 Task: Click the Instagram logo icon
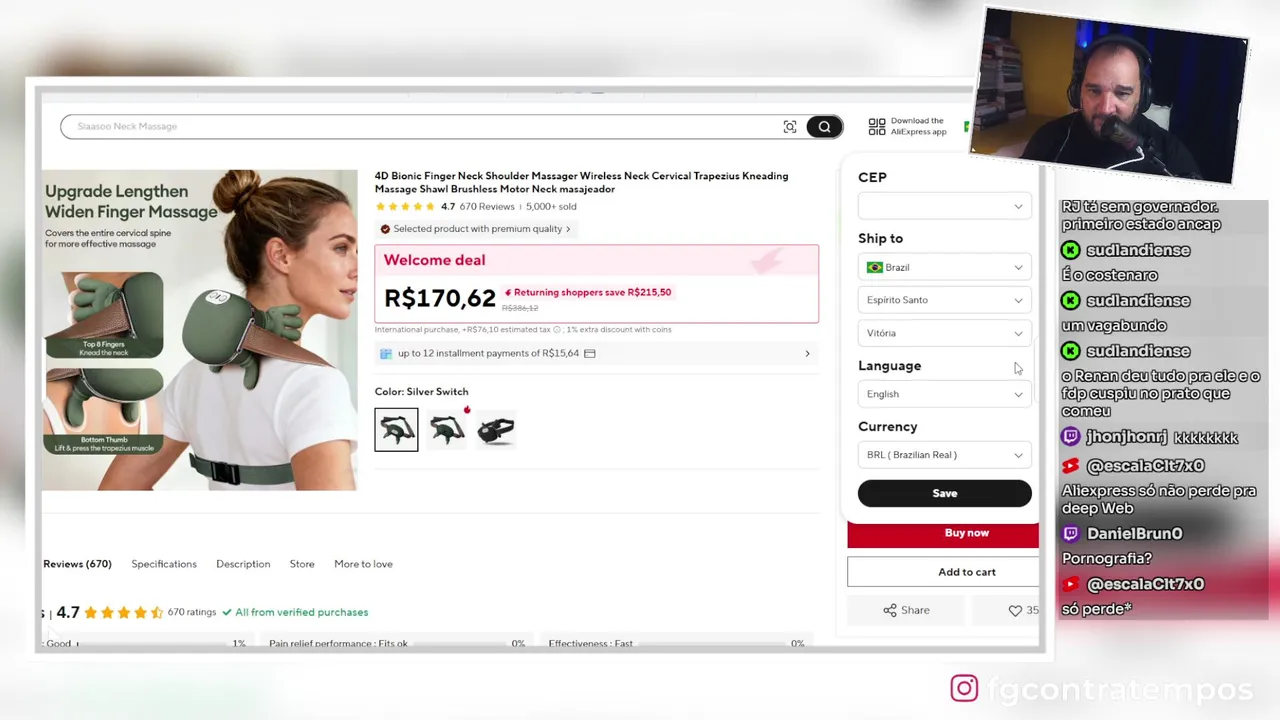coord(964,688)
